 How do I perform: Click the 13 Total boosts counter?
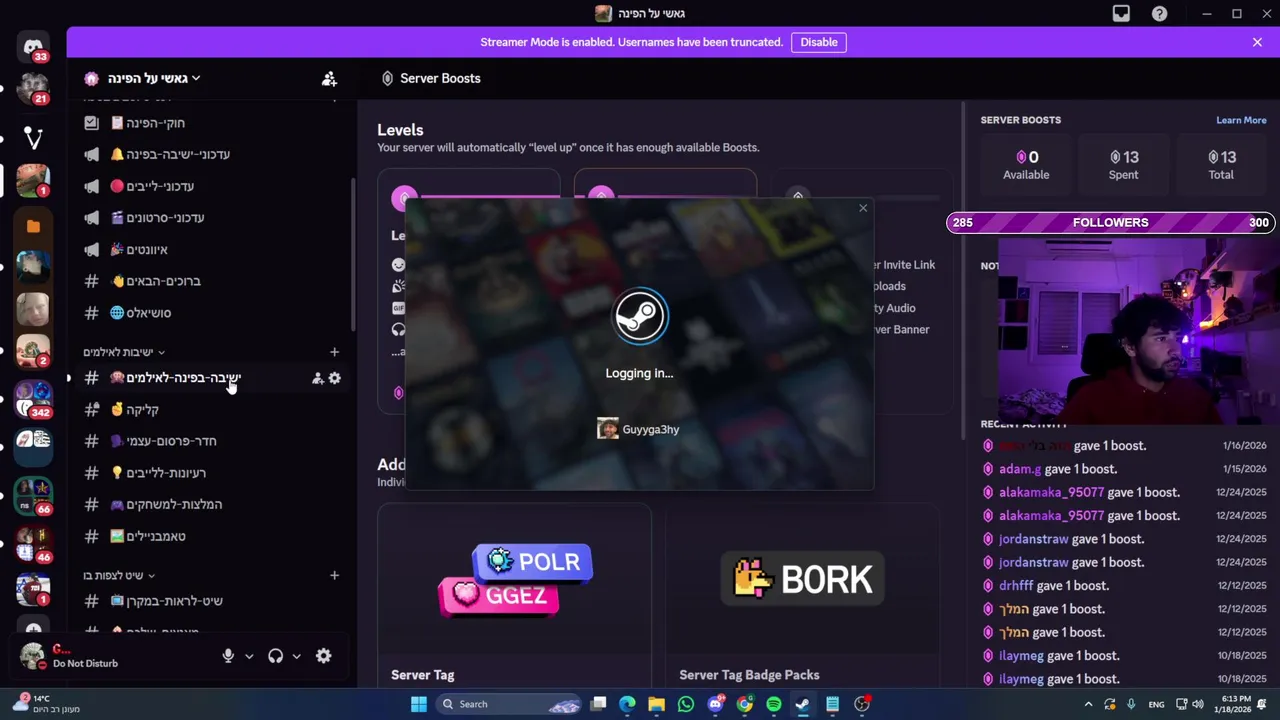pyautogui.click(x=1221, y=165)
